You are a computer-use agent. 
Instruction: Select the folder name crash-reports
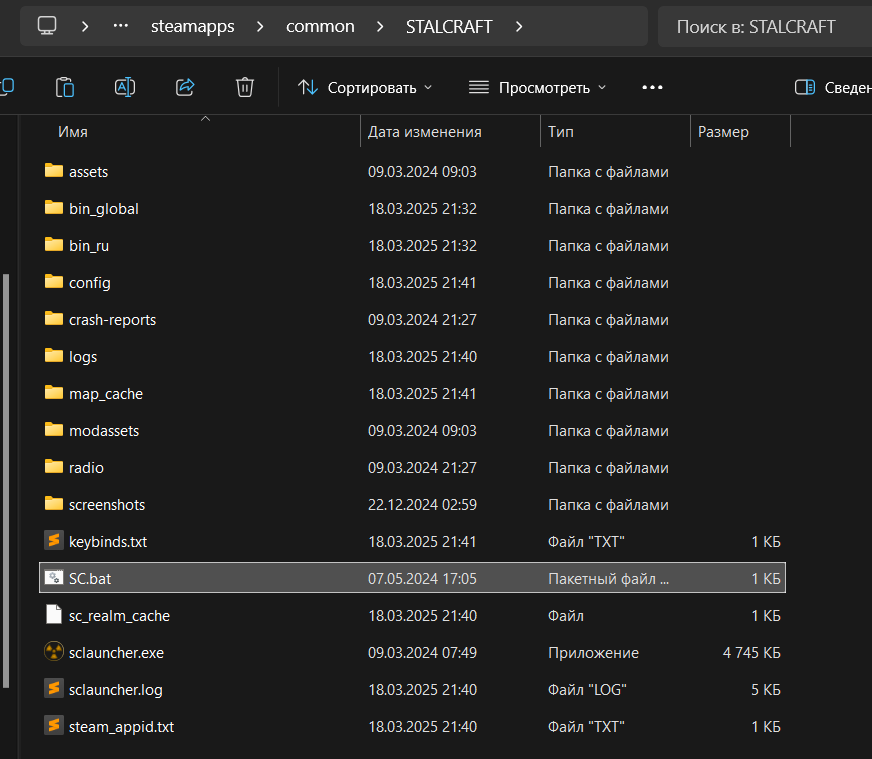pos(112,320)
